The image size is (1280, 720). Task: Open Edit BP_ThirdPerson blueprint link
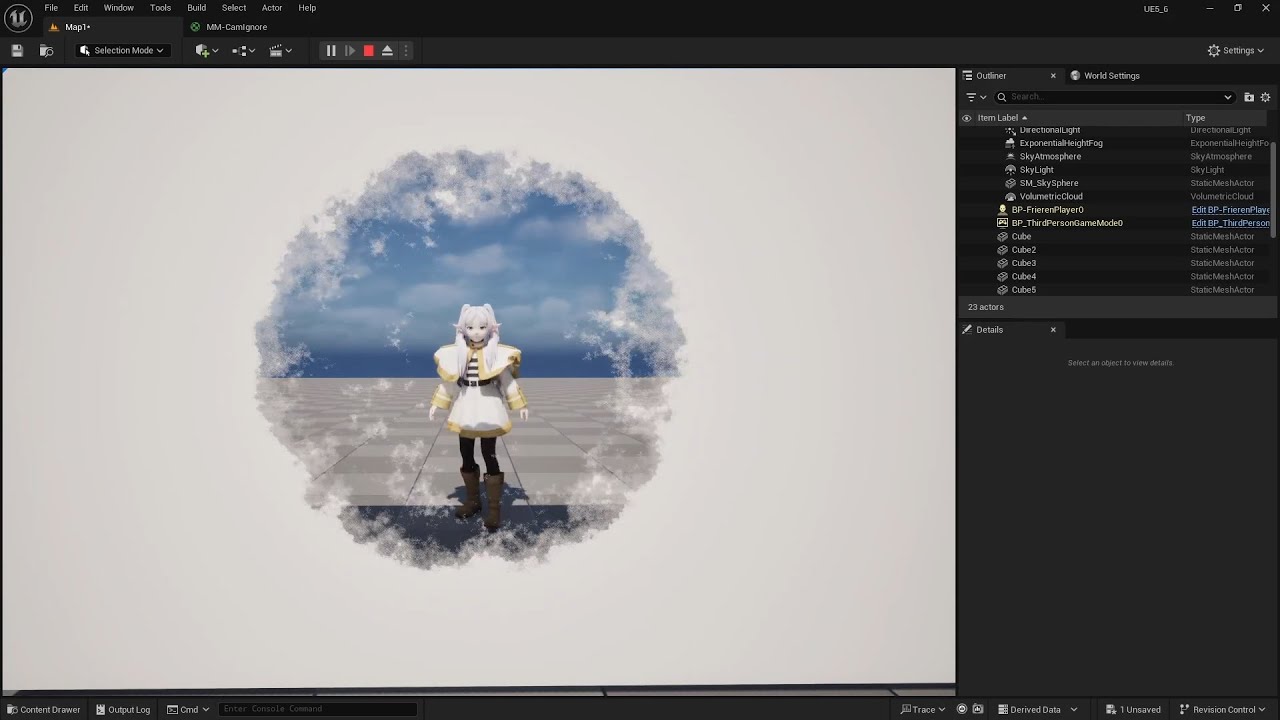(x=1230, y=223)
